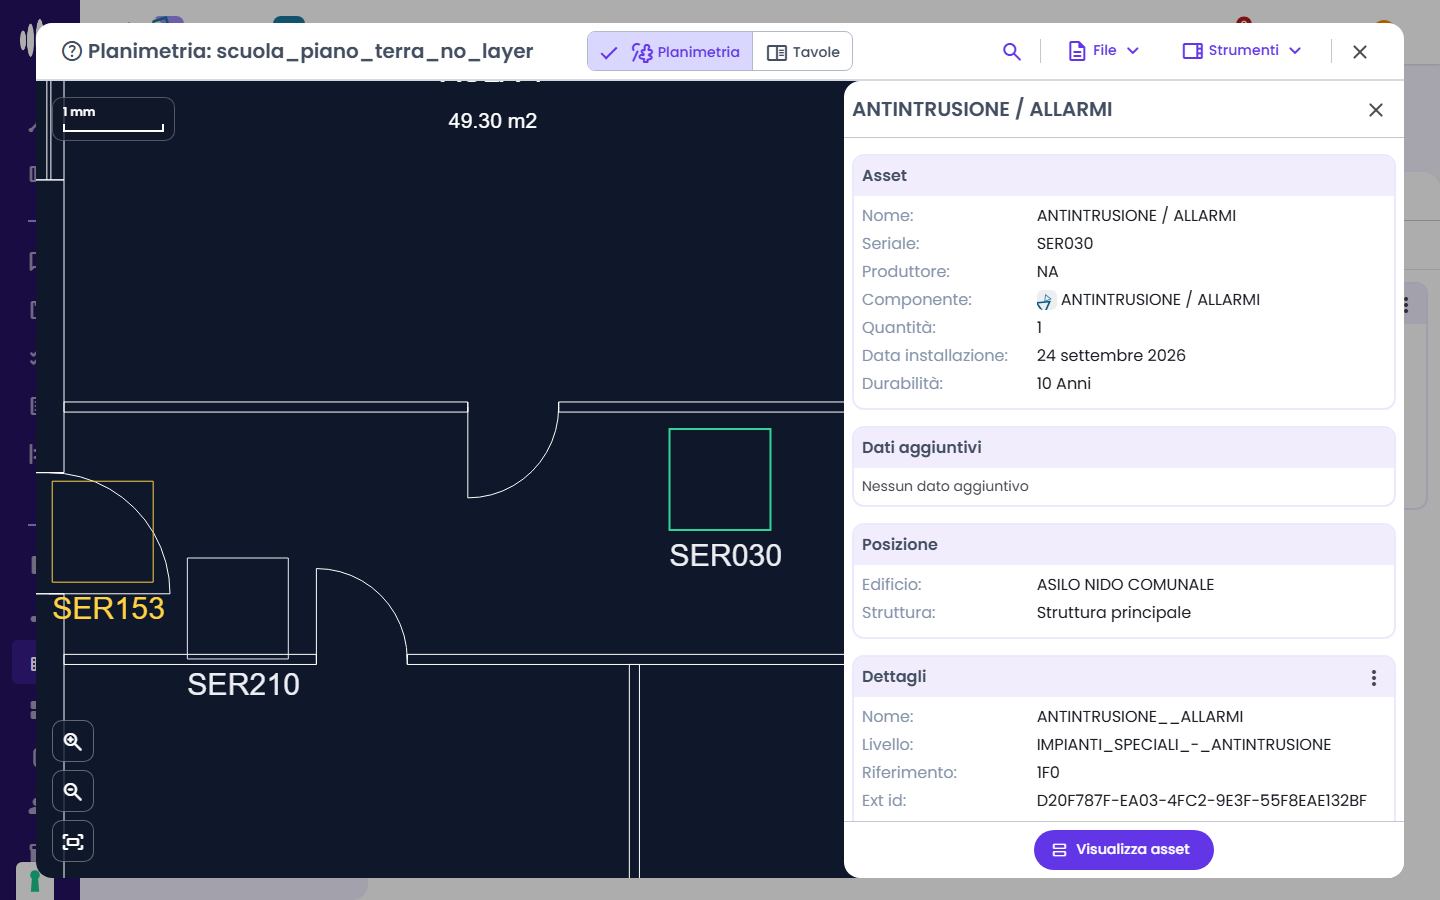The height and width of the screenshot is (900, 1440).
Task: Zoom in on the floor plan
Action: [73, 742]
